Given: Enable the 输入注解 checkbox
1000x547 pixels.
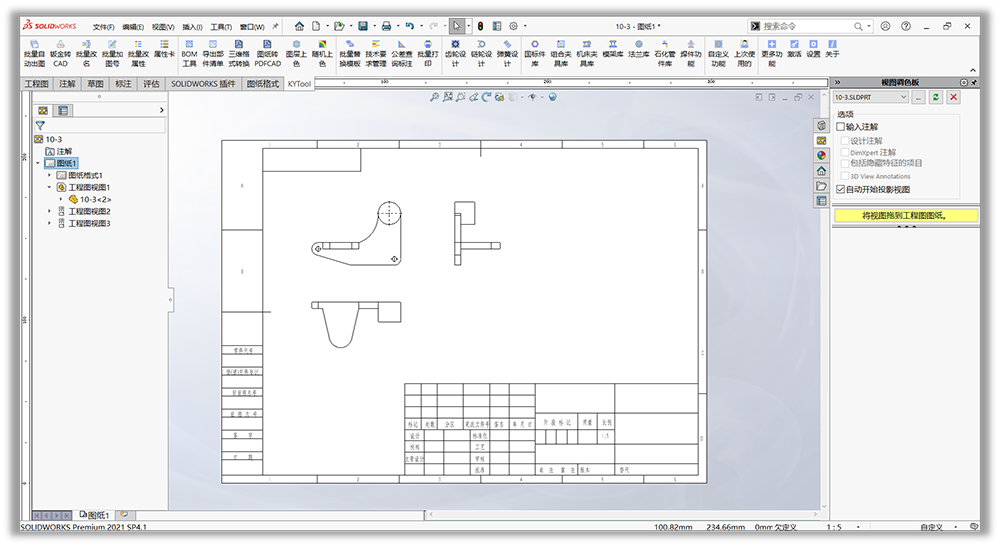Looking at the screenshot, I should point(841,127).
